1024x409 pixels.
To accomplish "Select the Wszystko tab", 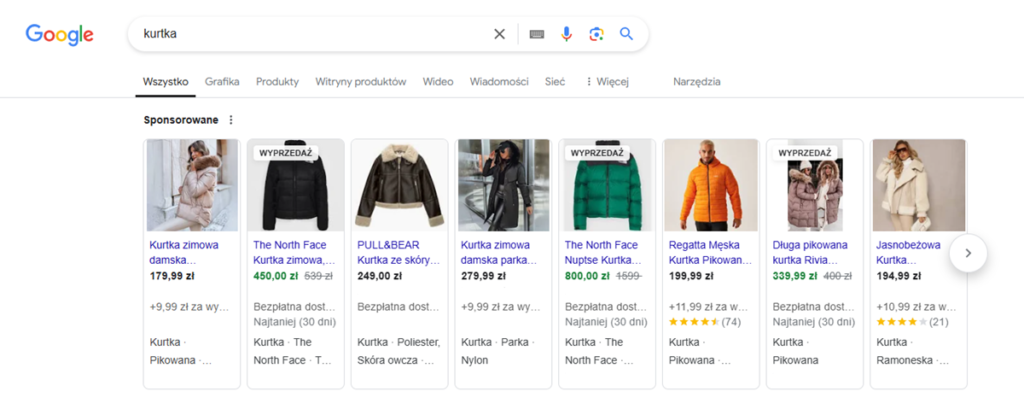I will pyautogui.click(x=165, y=82).
